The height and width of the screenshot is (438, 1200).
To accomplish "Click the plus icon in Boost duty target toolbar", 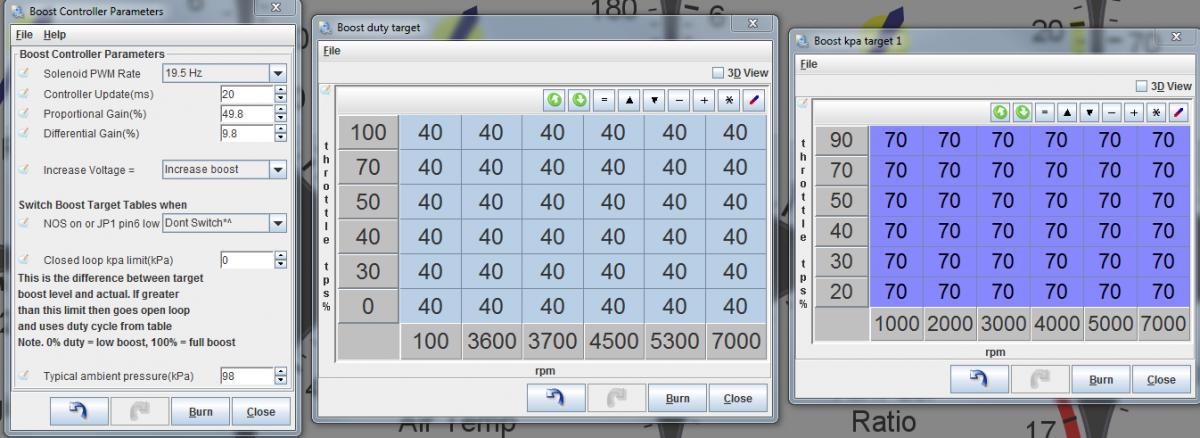I will (704, 101).
